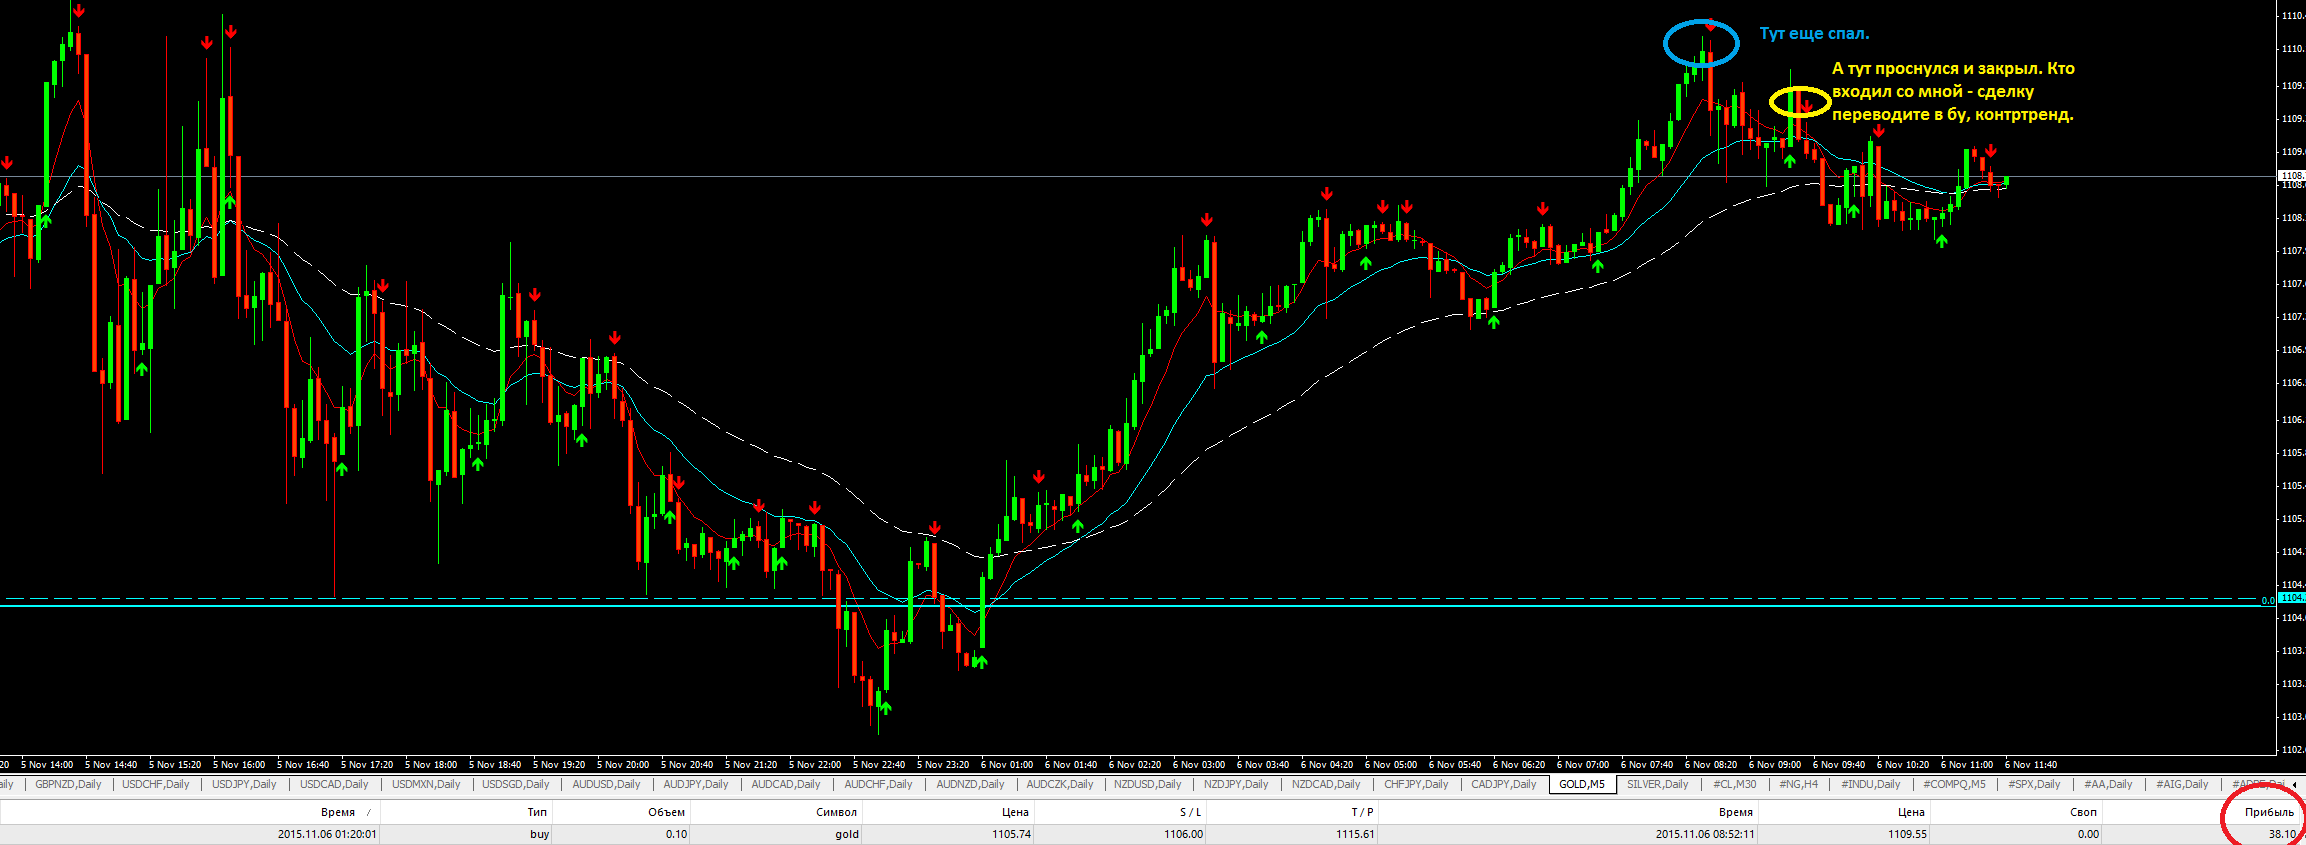Image resolution: width=2306 pixels, height=845 pixels.
Task: Switch to the GBPNZD,Daily chart tab
Action: coord(68,785)
